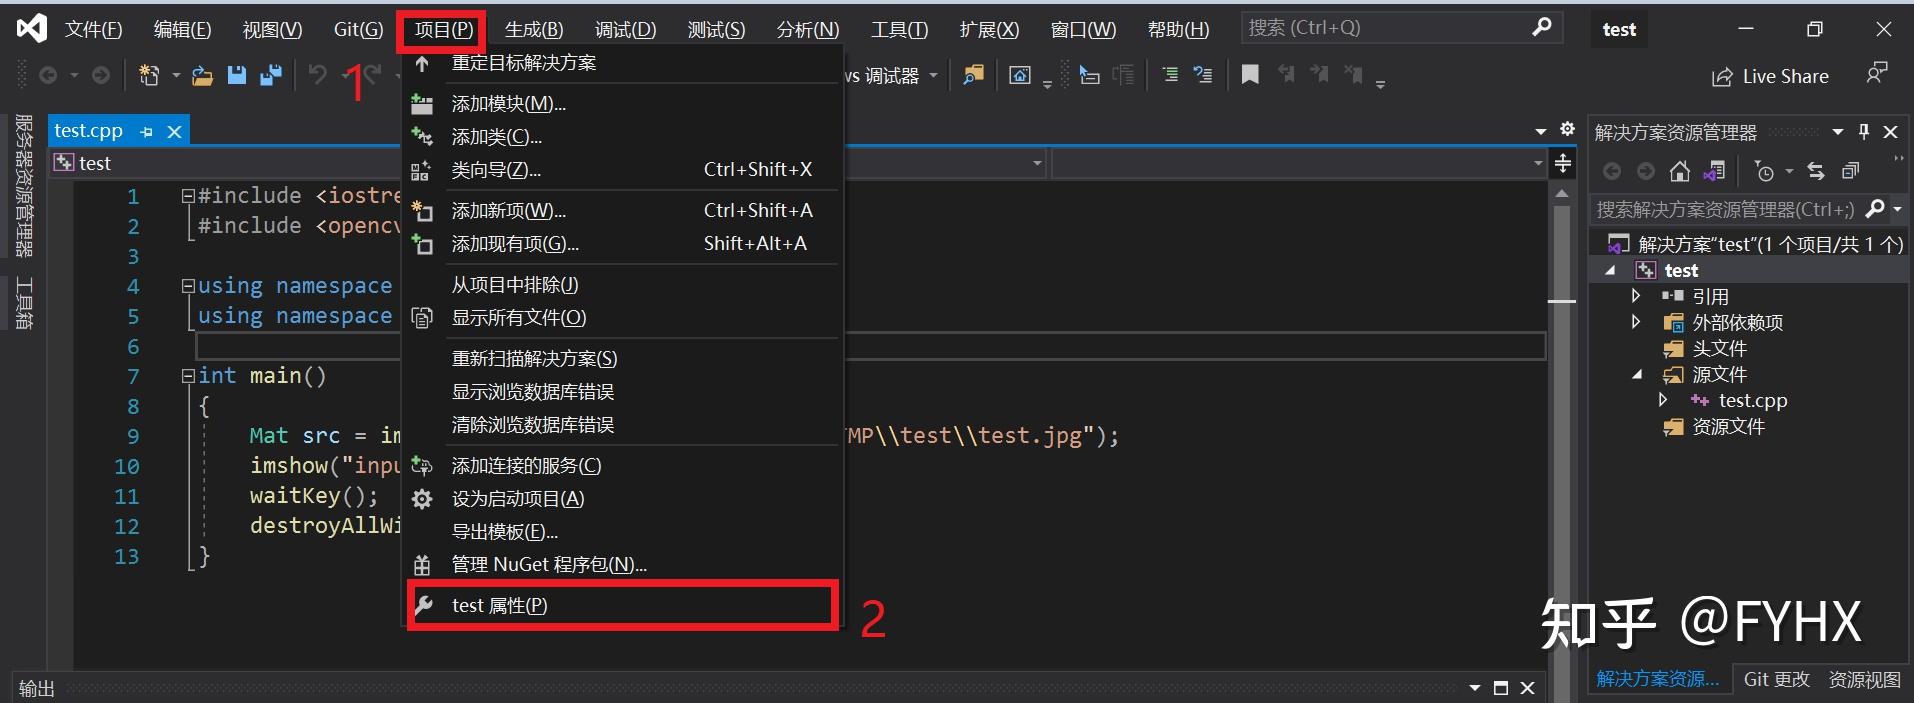Screen dimensions: 1914x703
Task: Close the test.cpp editor tab
Action: [174, 131]
